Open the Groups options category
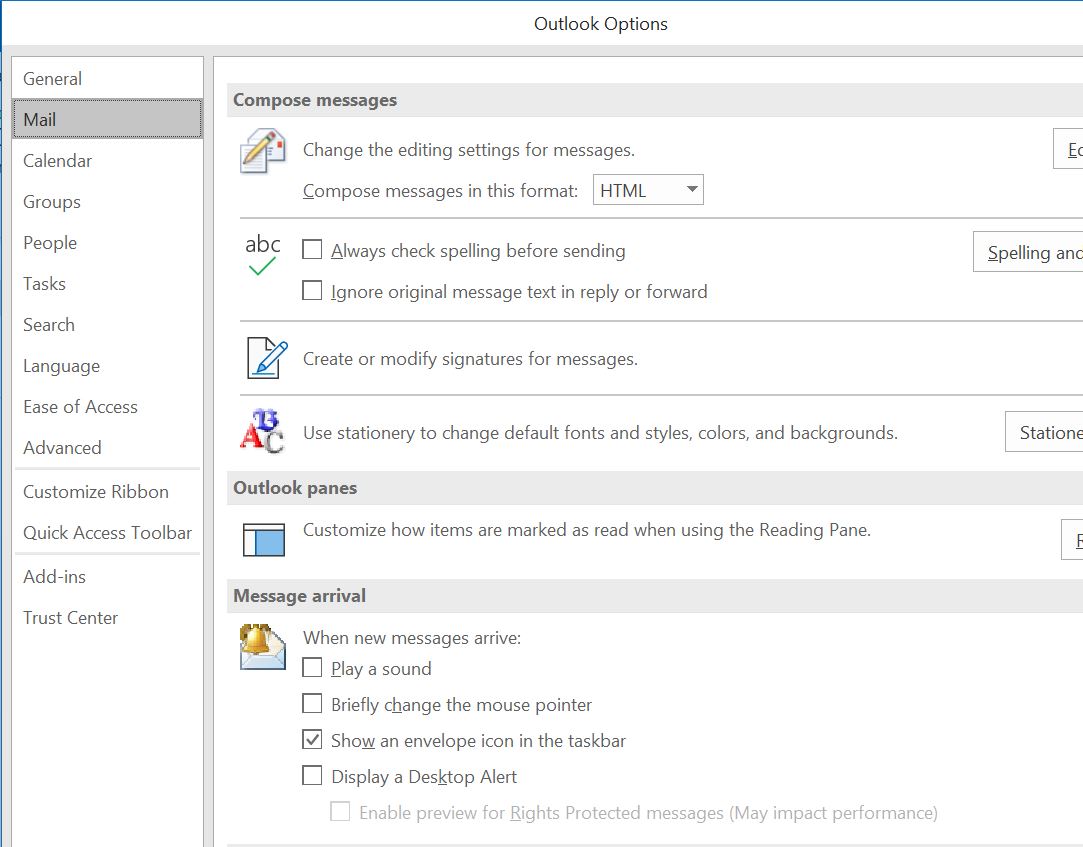This screenshot has width=1083, height=847. point(108,202)
